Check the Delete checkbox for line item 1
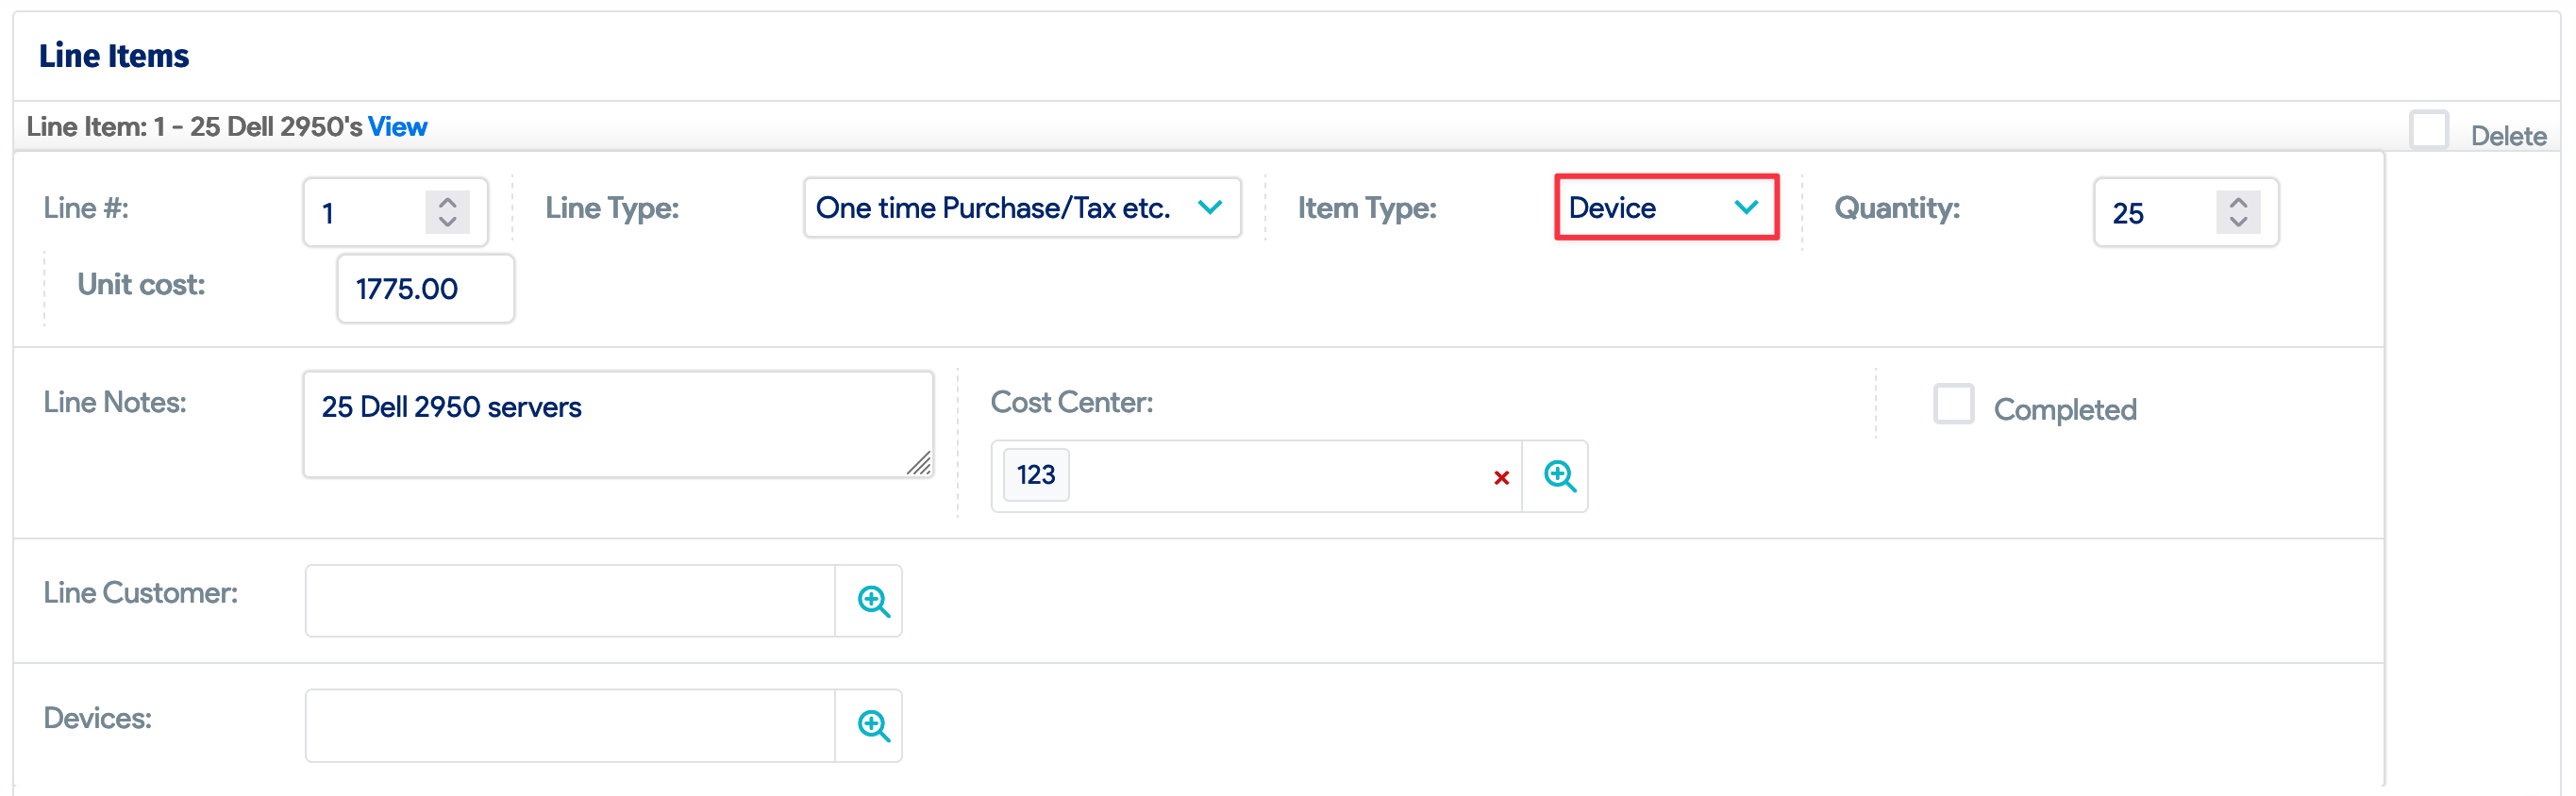This screenshot has width=2576, height=796. 2430,129
